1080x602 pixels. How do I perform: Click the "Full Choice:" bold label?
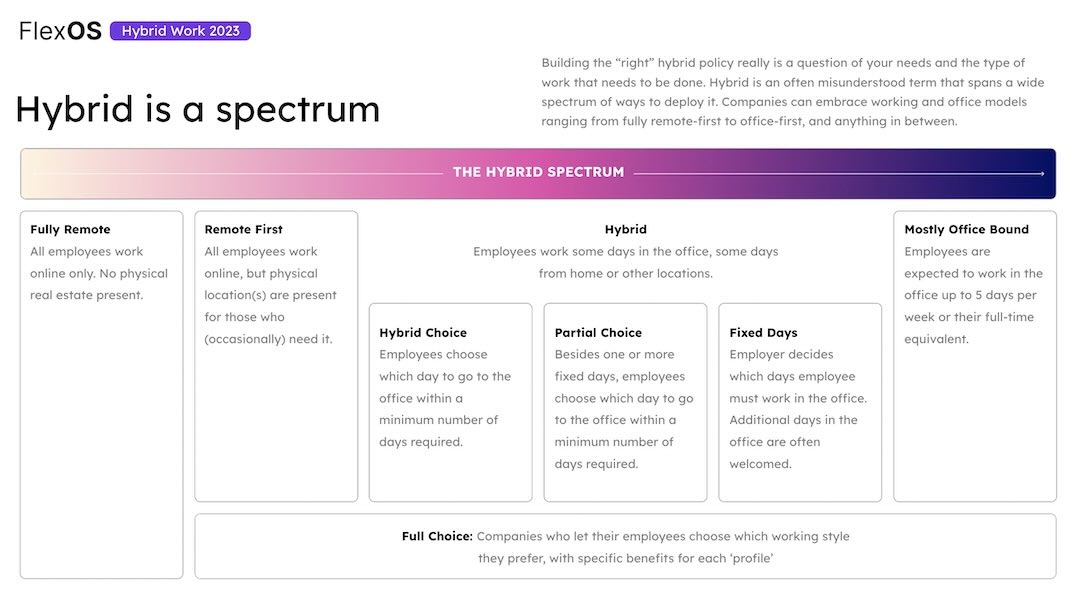pos(437,537)
